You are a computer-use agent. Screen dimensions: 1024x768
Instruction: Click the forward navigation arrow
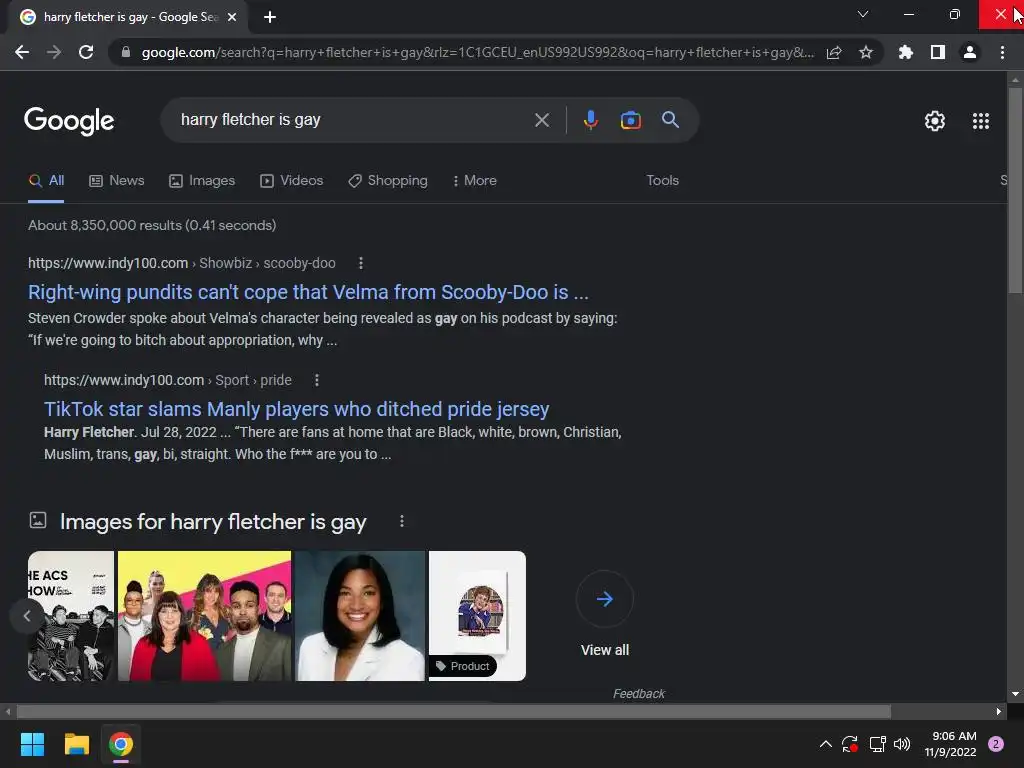(x=54, y=52)
